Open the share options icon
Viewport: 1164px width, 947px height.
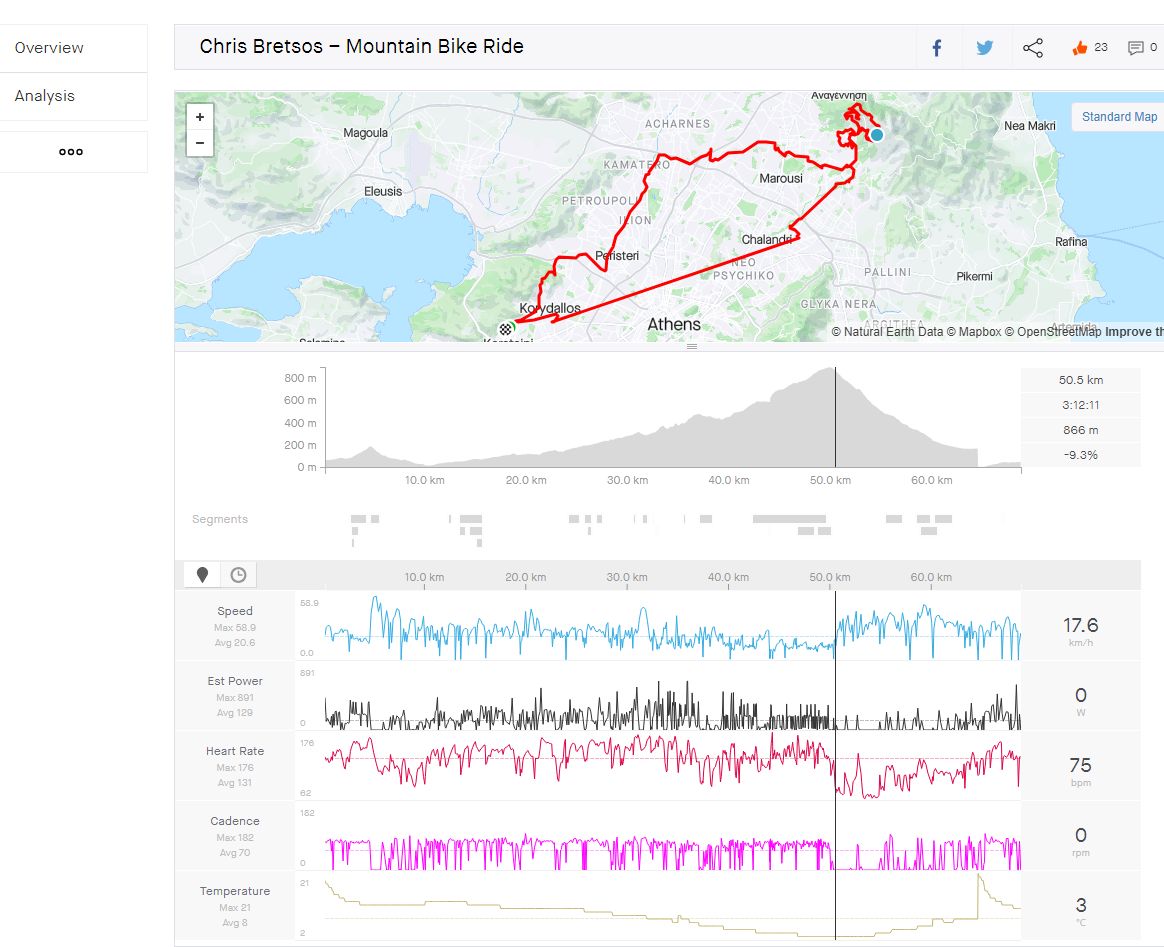(1033, 48)
